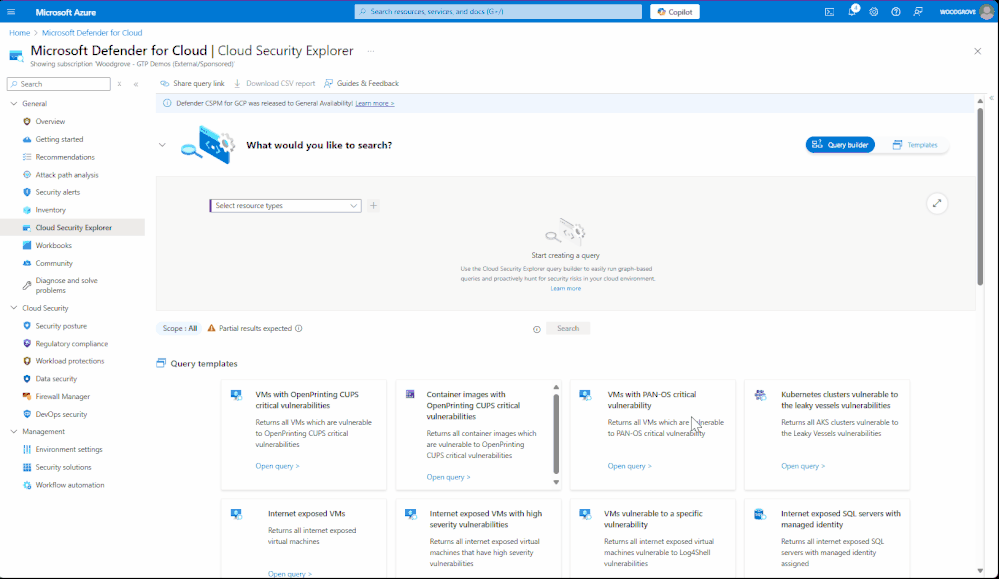Collapse the left navigation pane
The image size is (999, 579).
[x=136, y=84]
